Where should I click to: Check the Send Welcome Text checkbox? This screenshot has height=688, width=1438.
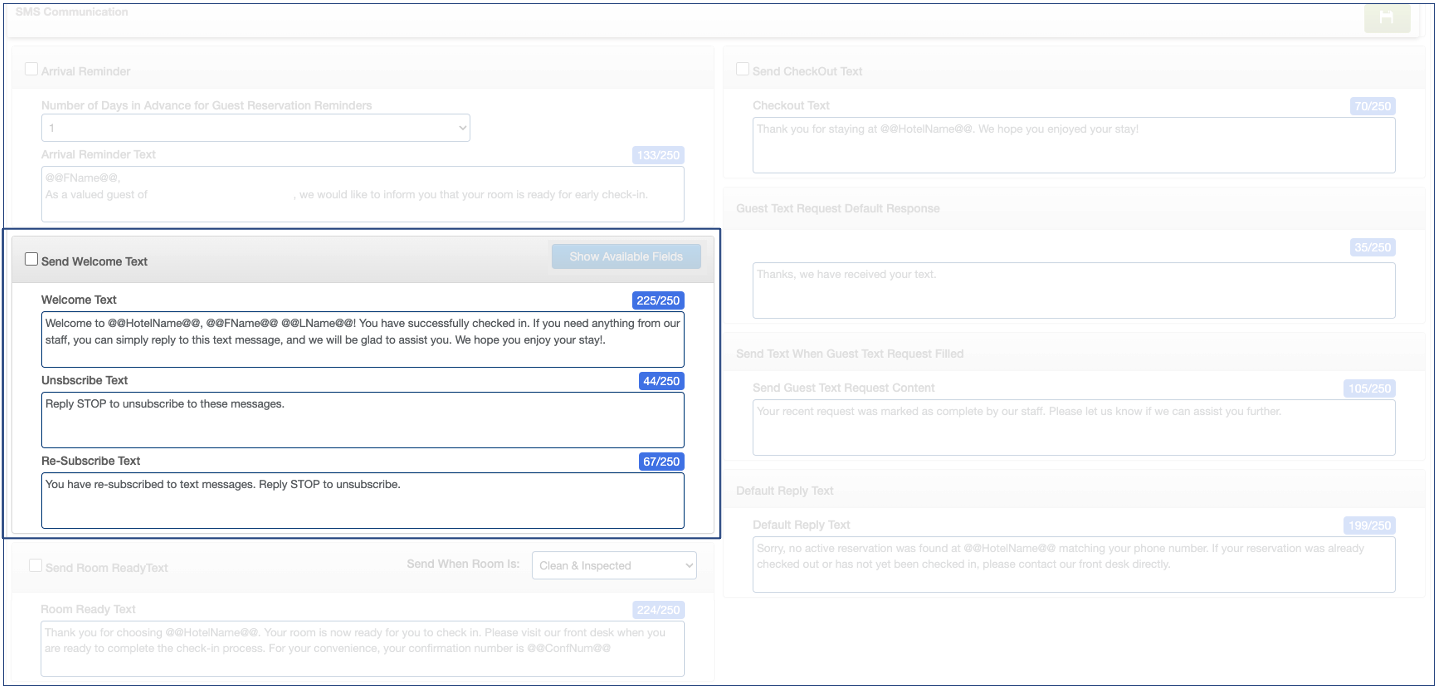pyautogui.click(x=32, y=260)
